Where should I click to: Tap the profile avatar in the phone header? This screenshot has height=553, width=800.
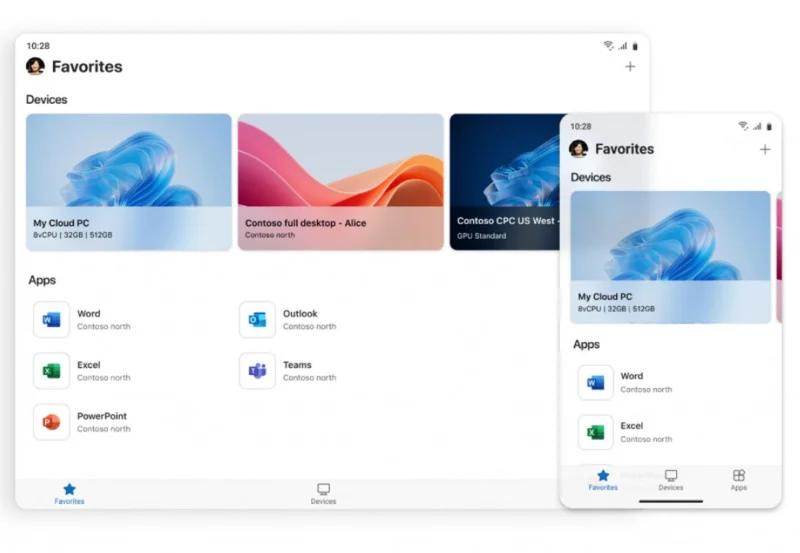[x=578, y=149]
